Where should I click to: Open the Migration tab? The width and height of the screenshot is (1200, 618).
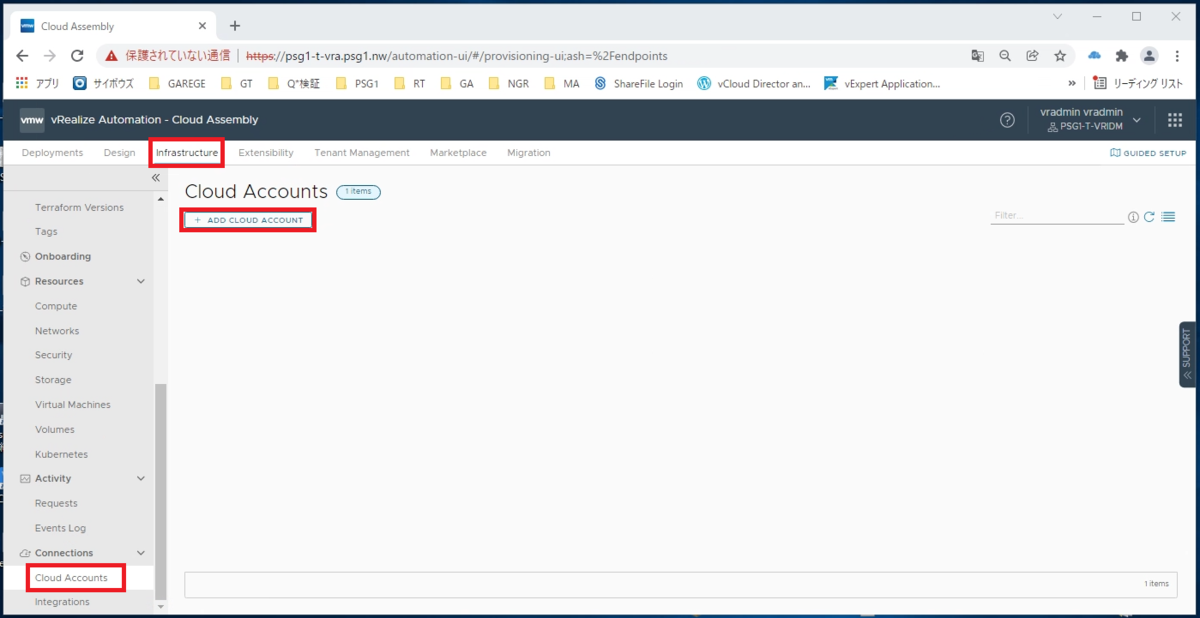(x=529, y=153)
